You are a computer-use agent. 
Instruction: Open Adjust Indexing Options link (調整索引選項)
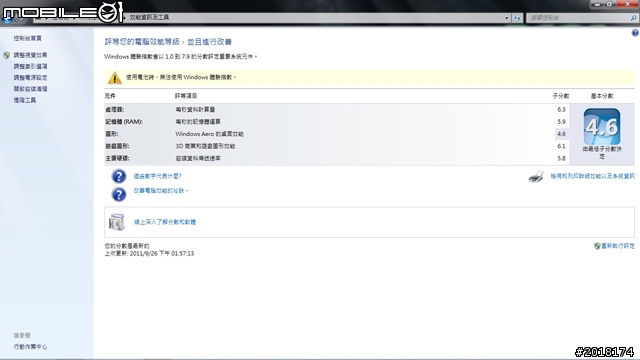click(x=30, y=66)
